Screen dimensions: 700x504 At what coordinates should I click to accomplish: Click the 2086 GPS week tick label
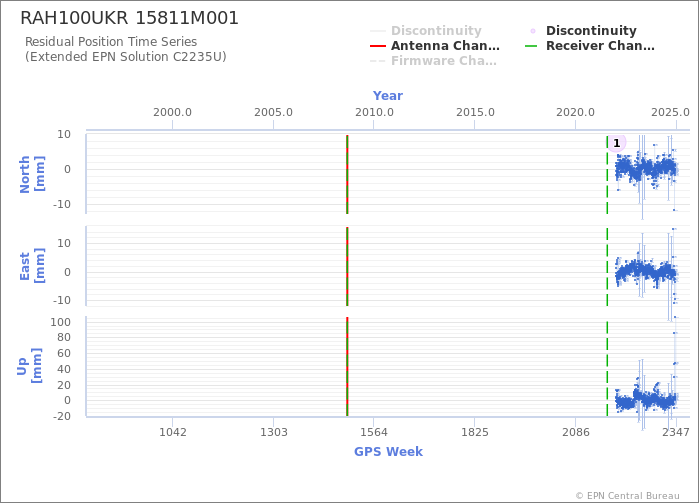click(x=575, y=432)
